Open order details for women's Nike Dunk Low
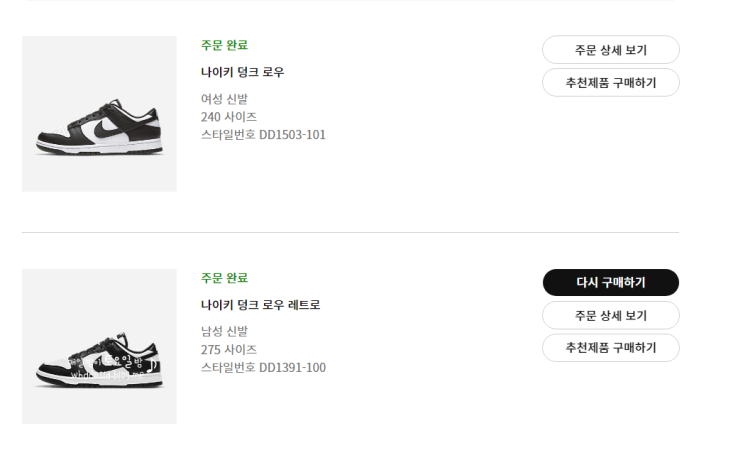 point(610,50)
